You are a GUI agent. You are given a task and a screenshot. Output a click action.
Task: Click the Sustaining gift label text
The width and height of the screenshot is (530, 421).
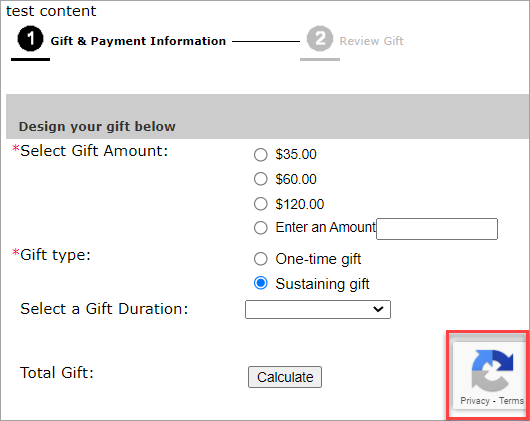(322, 284)
